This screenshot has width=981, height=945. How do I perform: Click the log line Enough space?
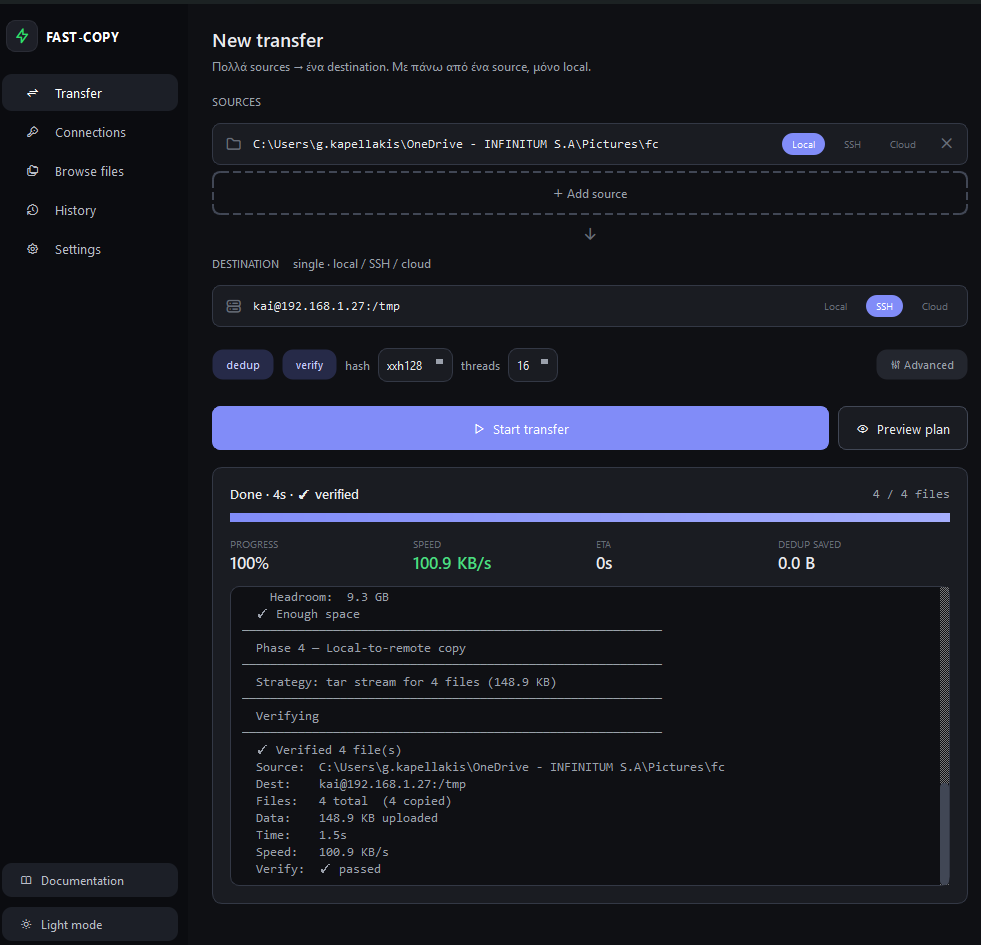click(308, 614)
